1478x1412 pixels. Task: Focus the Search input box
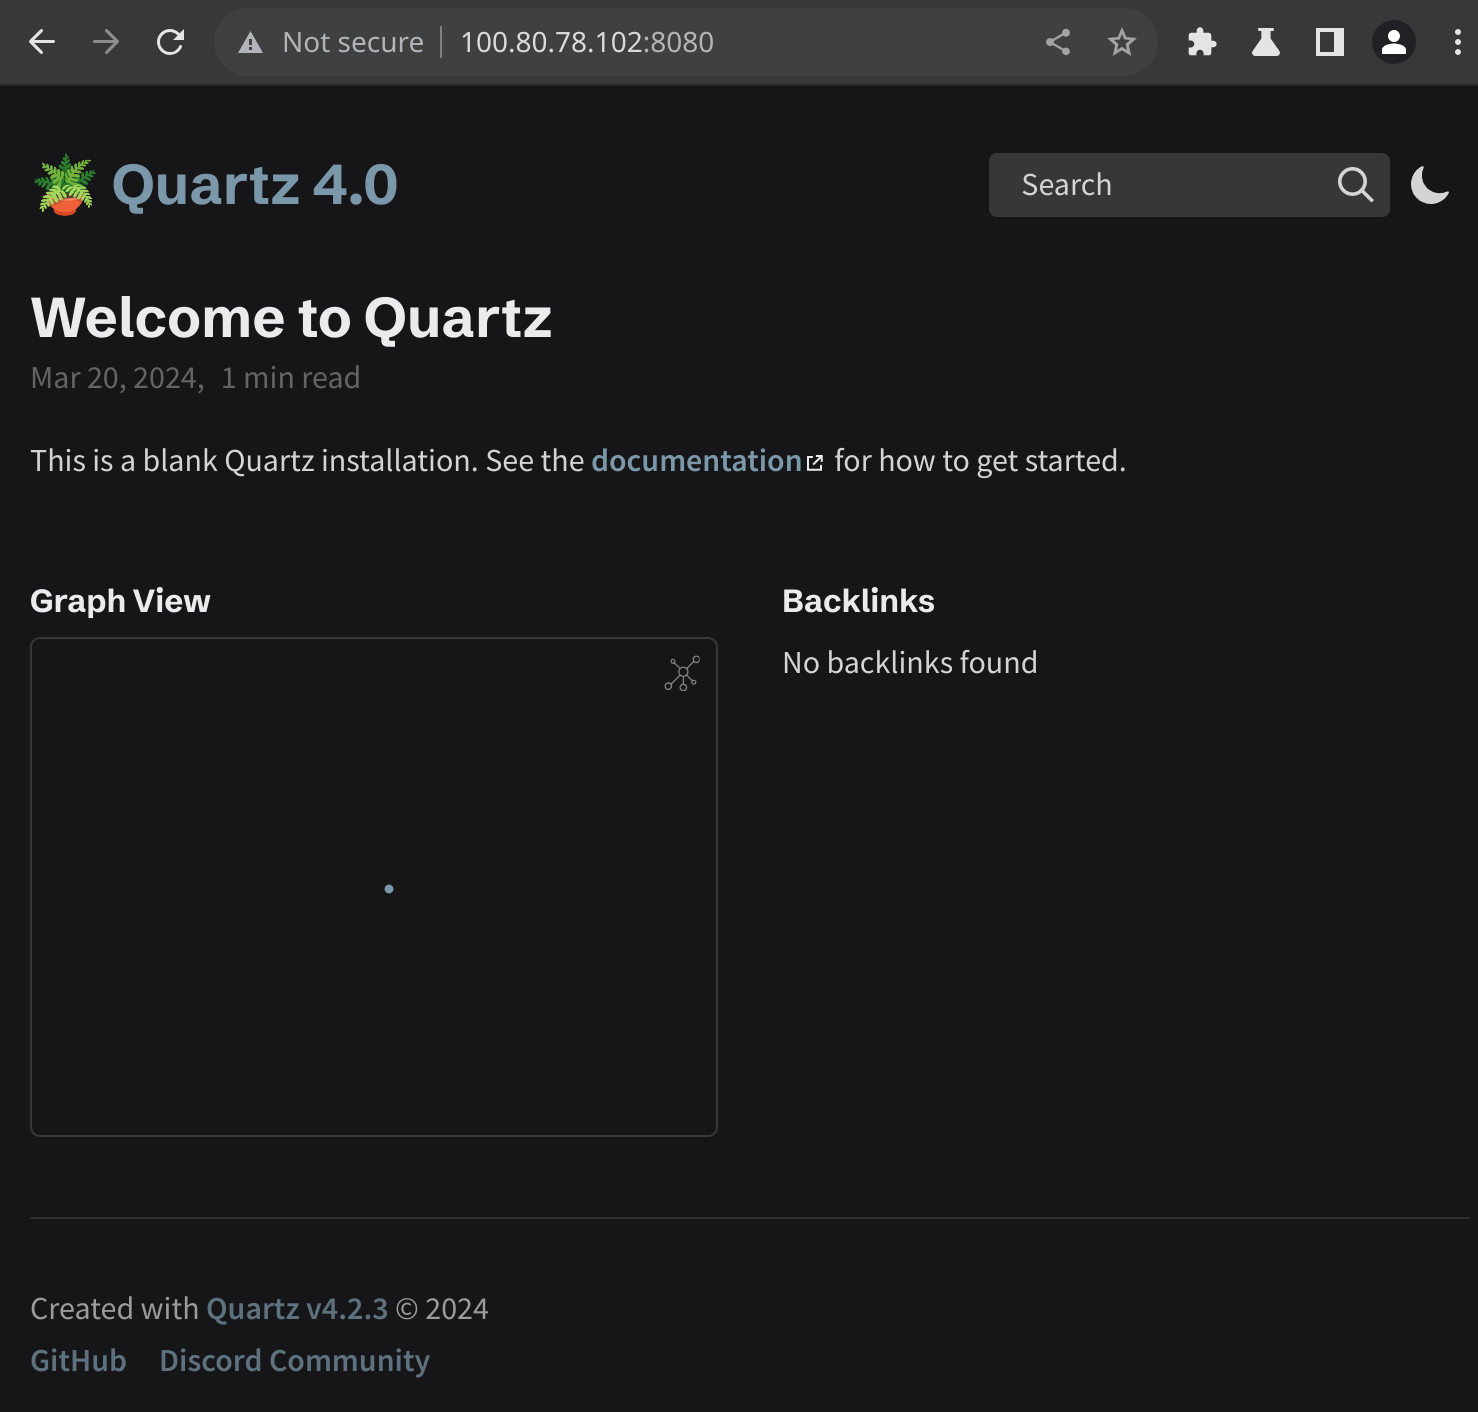click(x=1189, y=185)
